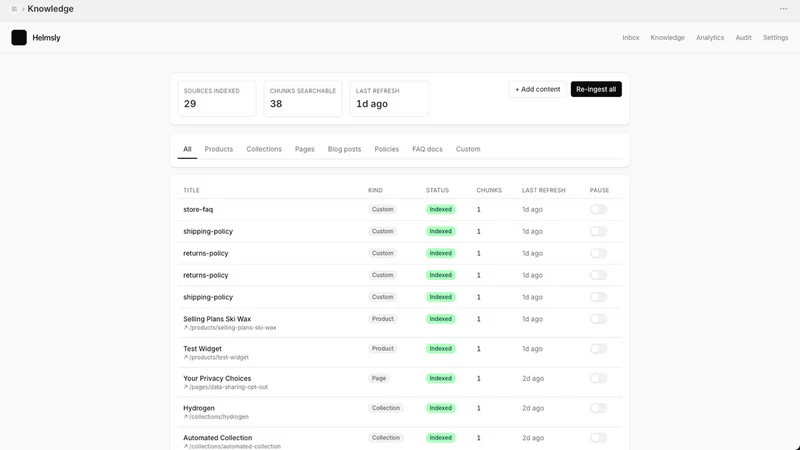This screenshot has width=800, height=450.
Task: Toggle pause for the Your Privacy Choices row
Action: 598,378
